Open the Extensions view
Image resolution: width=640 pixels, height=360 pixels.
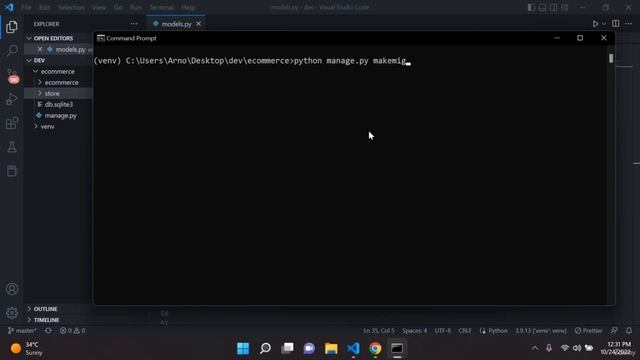(12, 123)
